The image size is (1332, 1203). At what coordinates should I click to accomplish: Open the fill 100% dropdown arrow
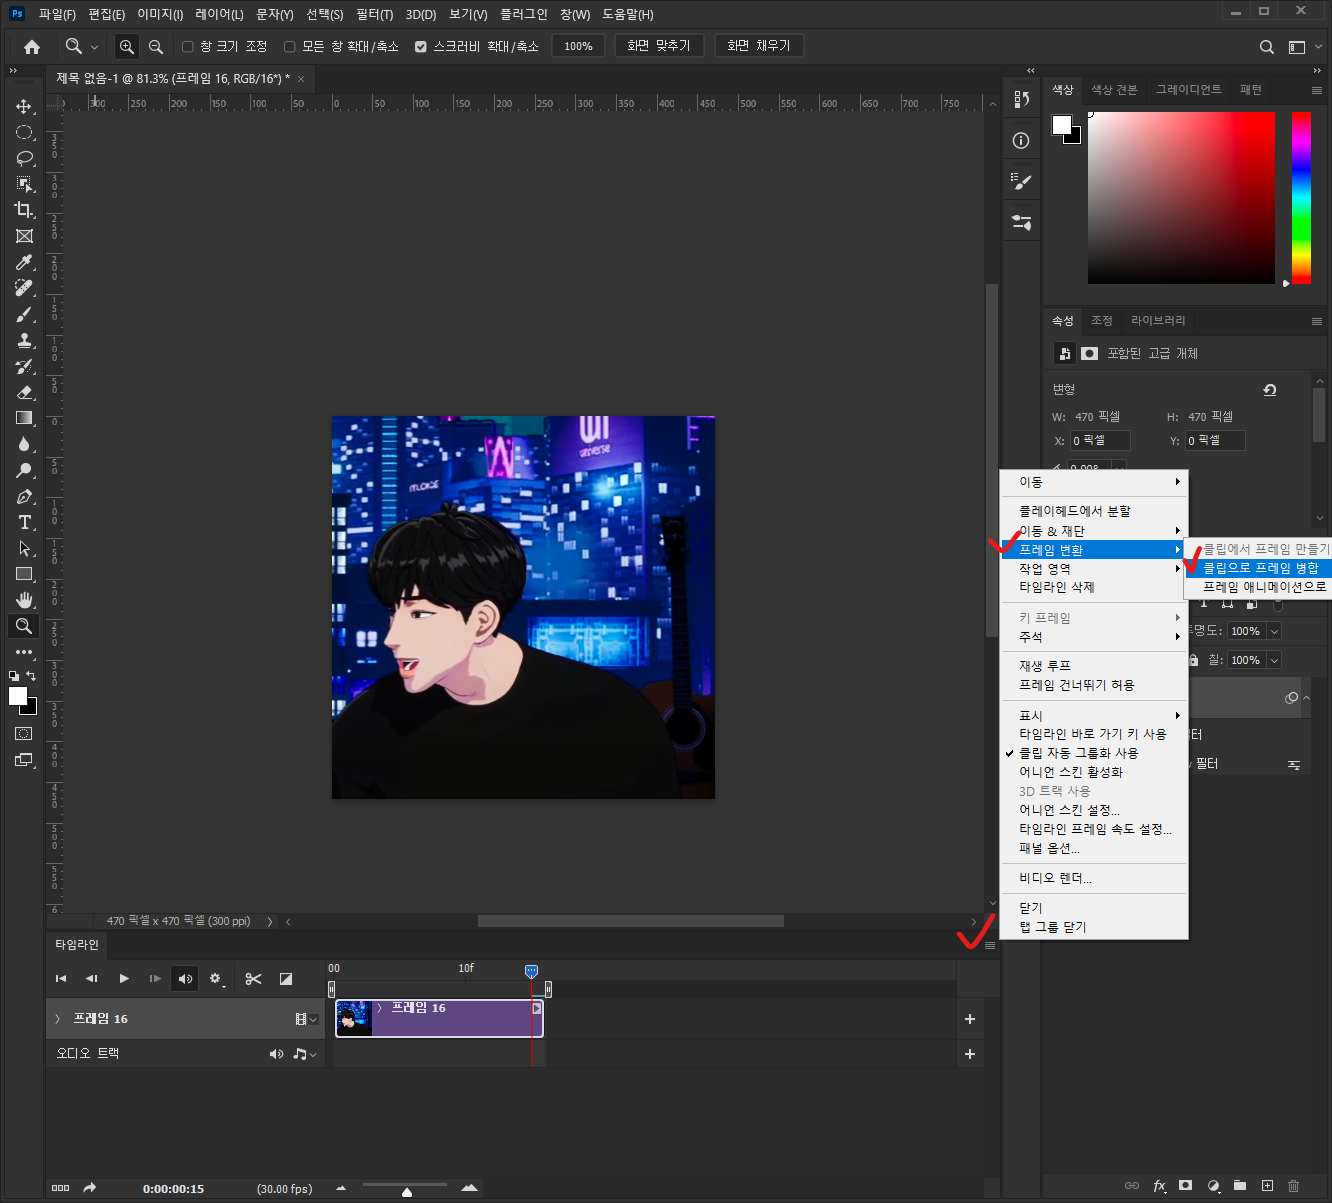pyautogui.click(x=1274, y=660)
